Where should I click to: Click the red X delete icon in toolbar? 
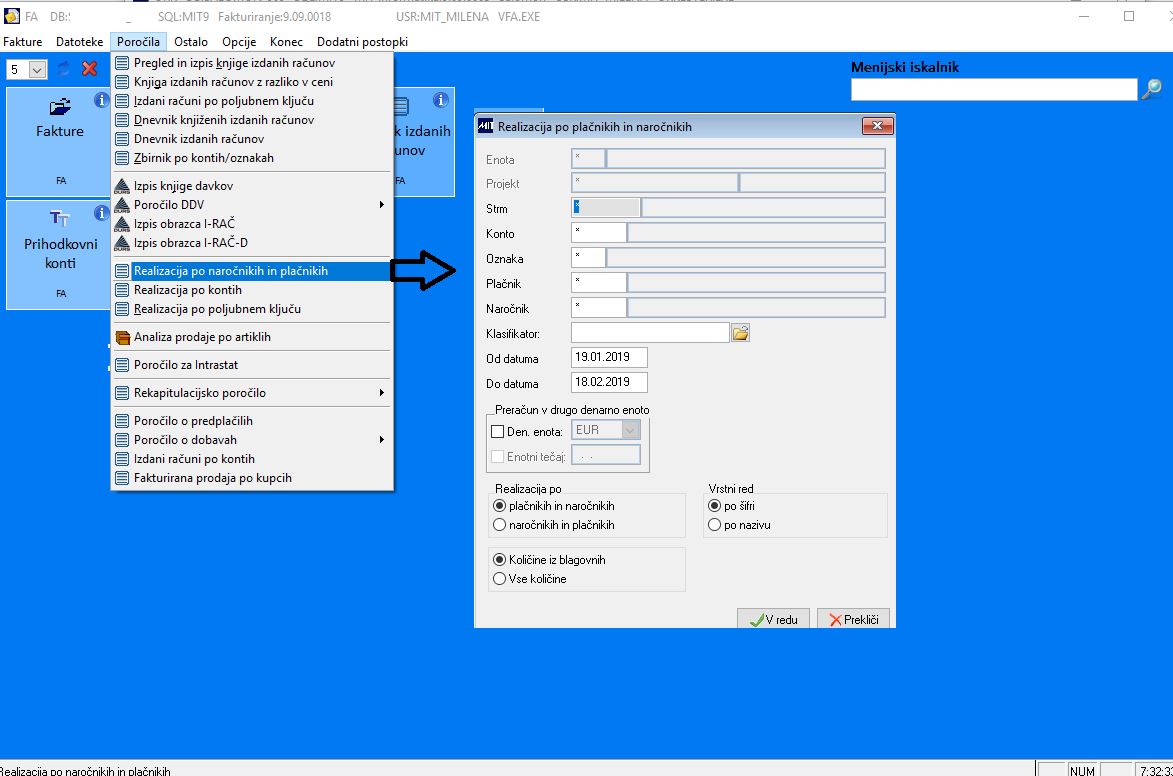pos(90,69)
